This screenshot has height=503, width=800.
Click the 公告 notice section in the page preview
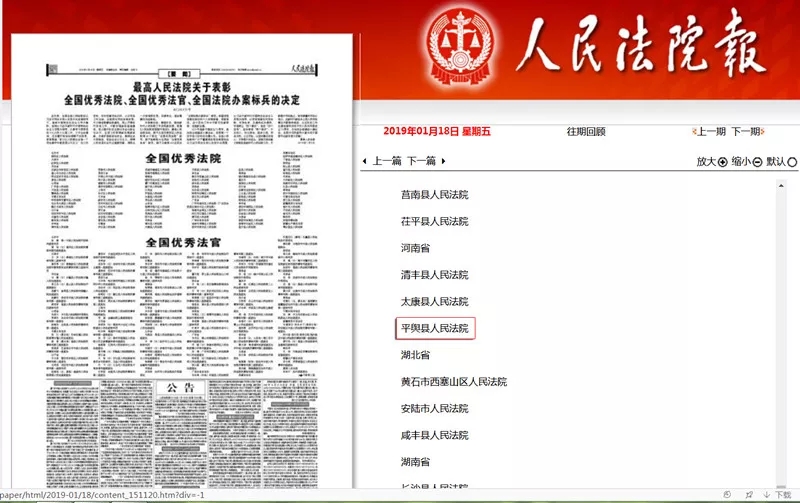coord(181,388)
